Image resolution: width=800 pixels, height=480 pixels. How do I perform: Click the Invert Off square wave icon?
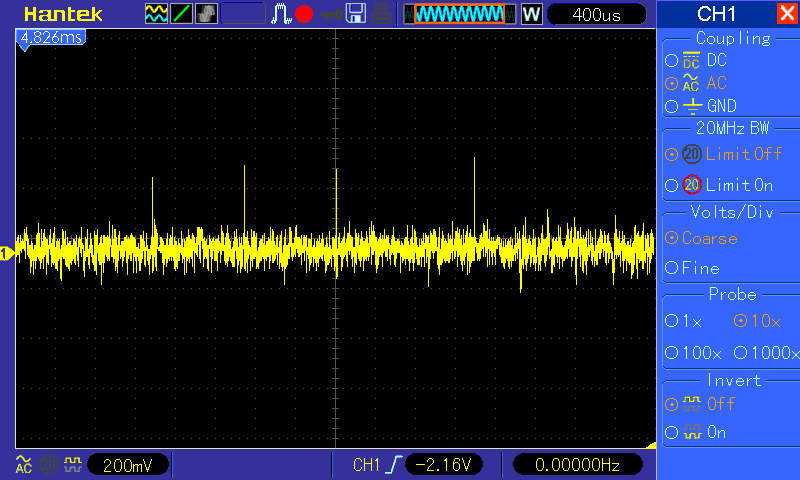692,404
